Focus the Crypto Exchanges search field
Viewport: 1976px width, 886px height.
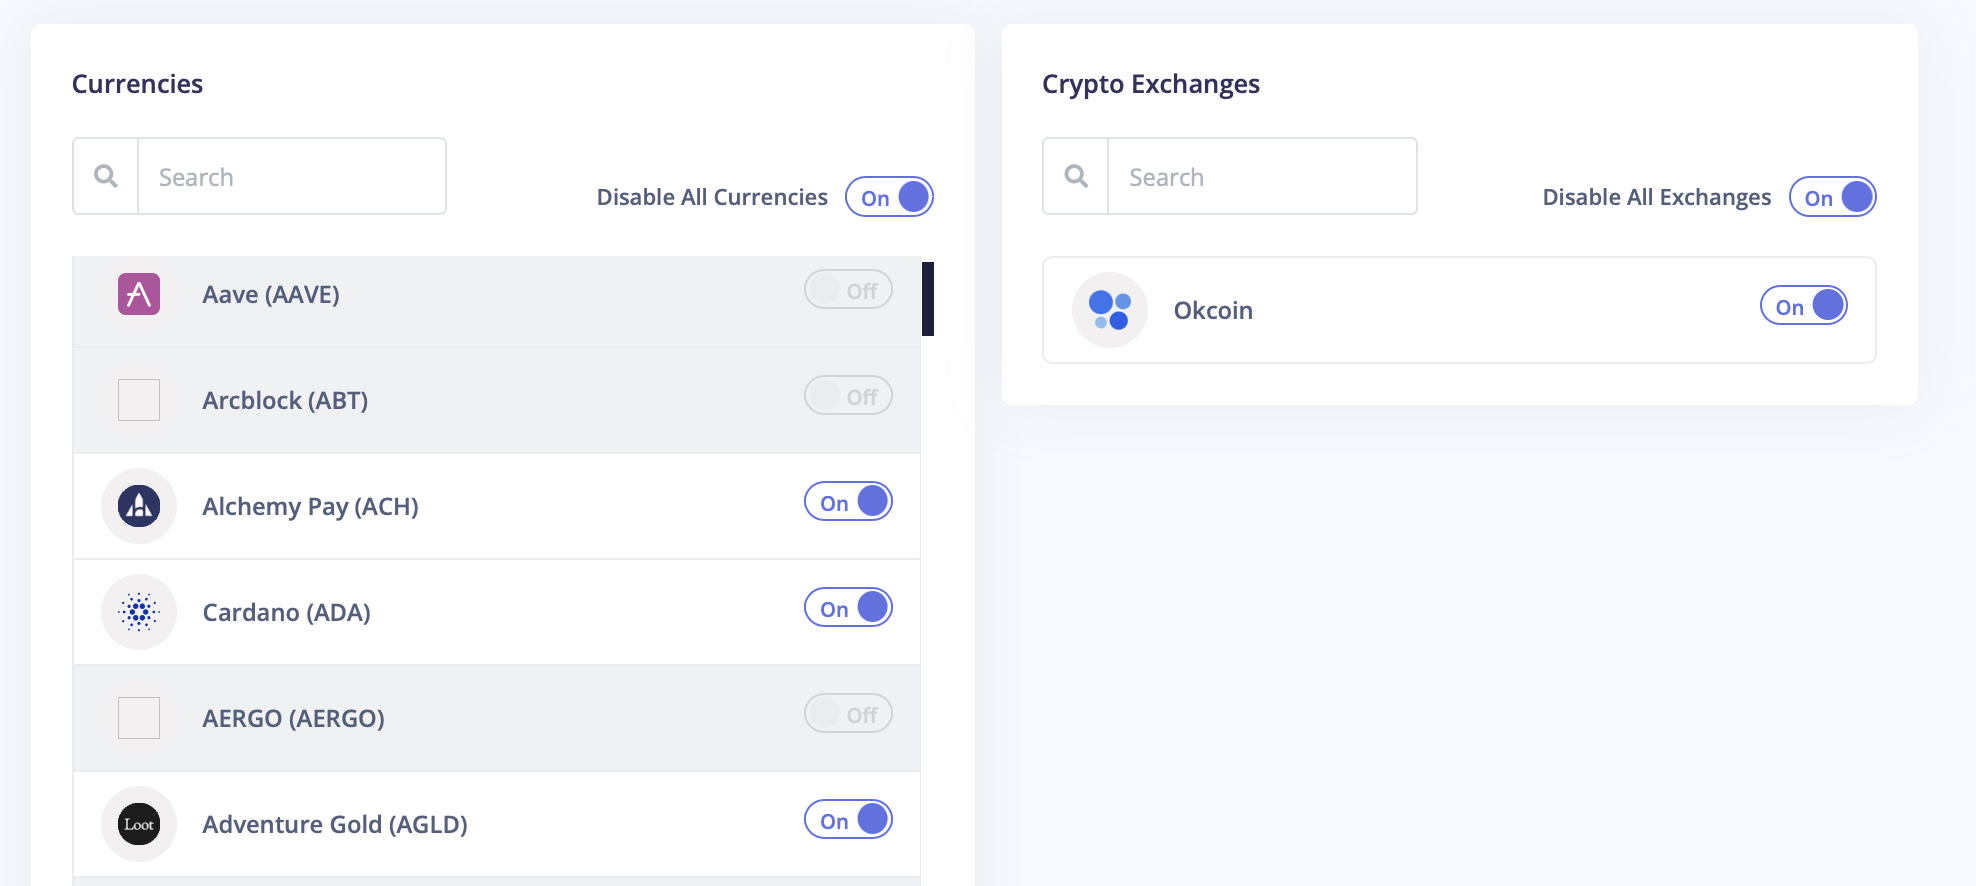[1262, 176]
